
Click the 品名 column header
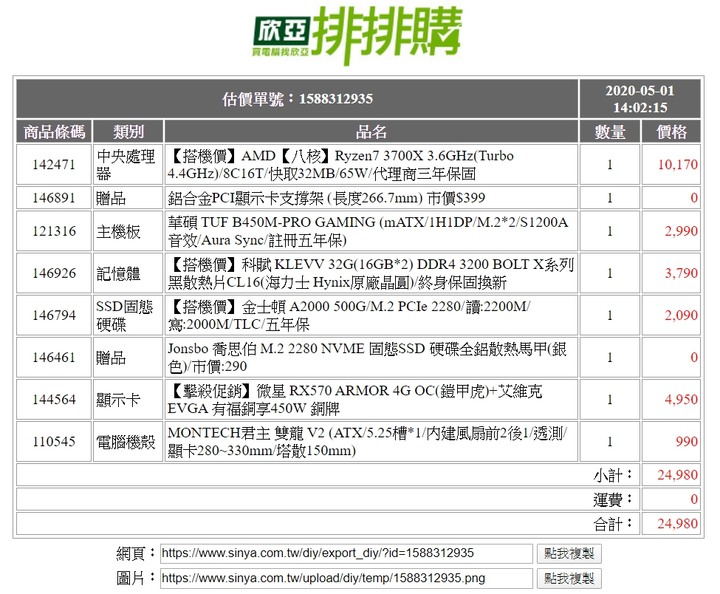[x=371, y=132]
